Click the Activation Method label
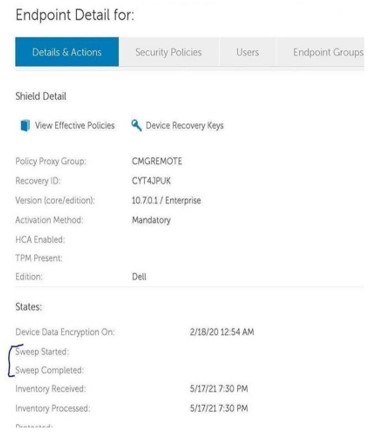 point(49,220)
